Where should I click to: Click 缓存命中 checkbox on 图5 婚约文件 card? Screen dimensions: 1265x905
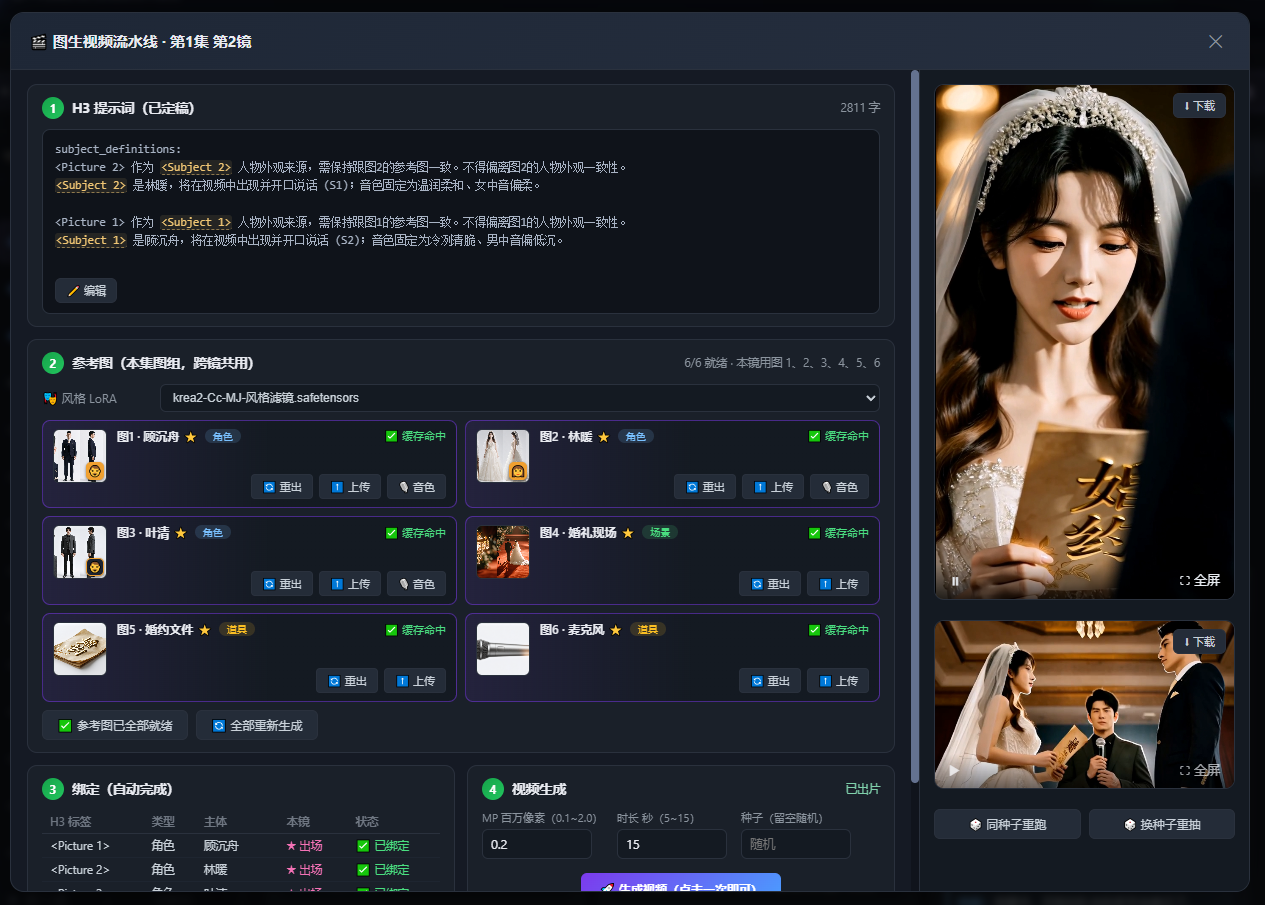(392, 630)
